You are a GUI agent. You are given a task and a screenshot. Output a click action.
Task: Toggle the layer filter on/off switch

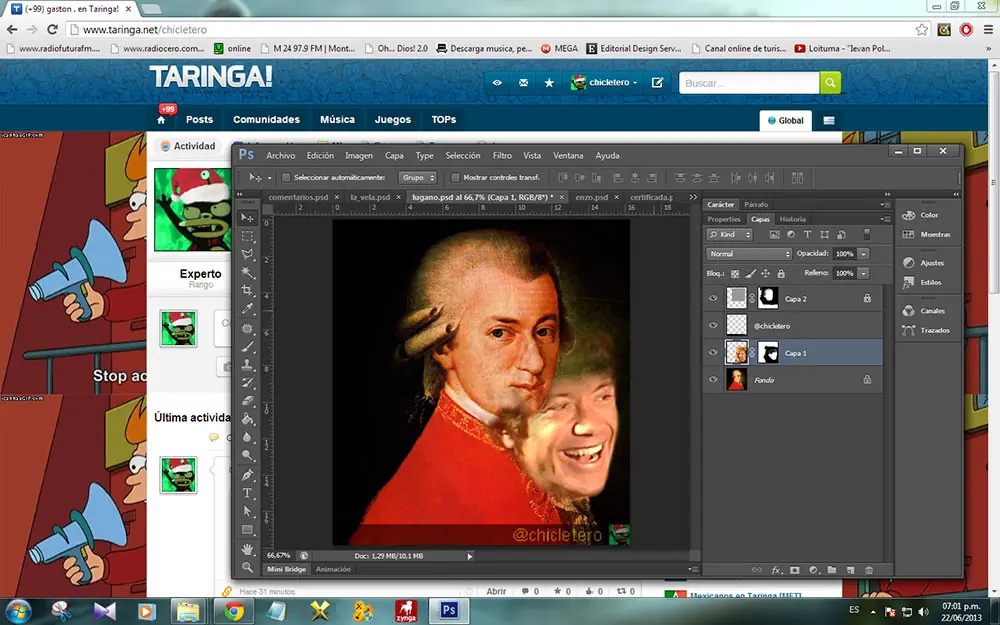click(x=867, y=235)
